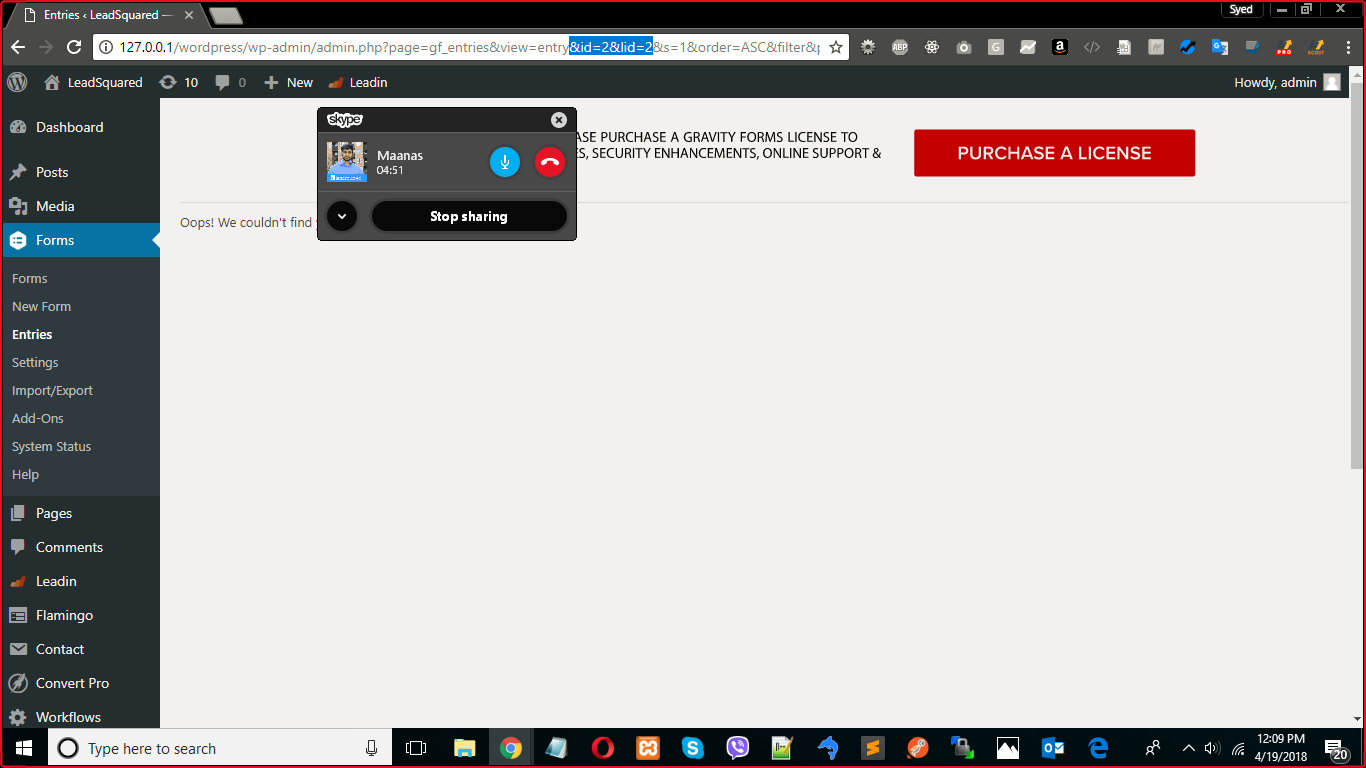1366x768 pixels.
Task: Open Skype from the taskbar
Action: point(693,748)
